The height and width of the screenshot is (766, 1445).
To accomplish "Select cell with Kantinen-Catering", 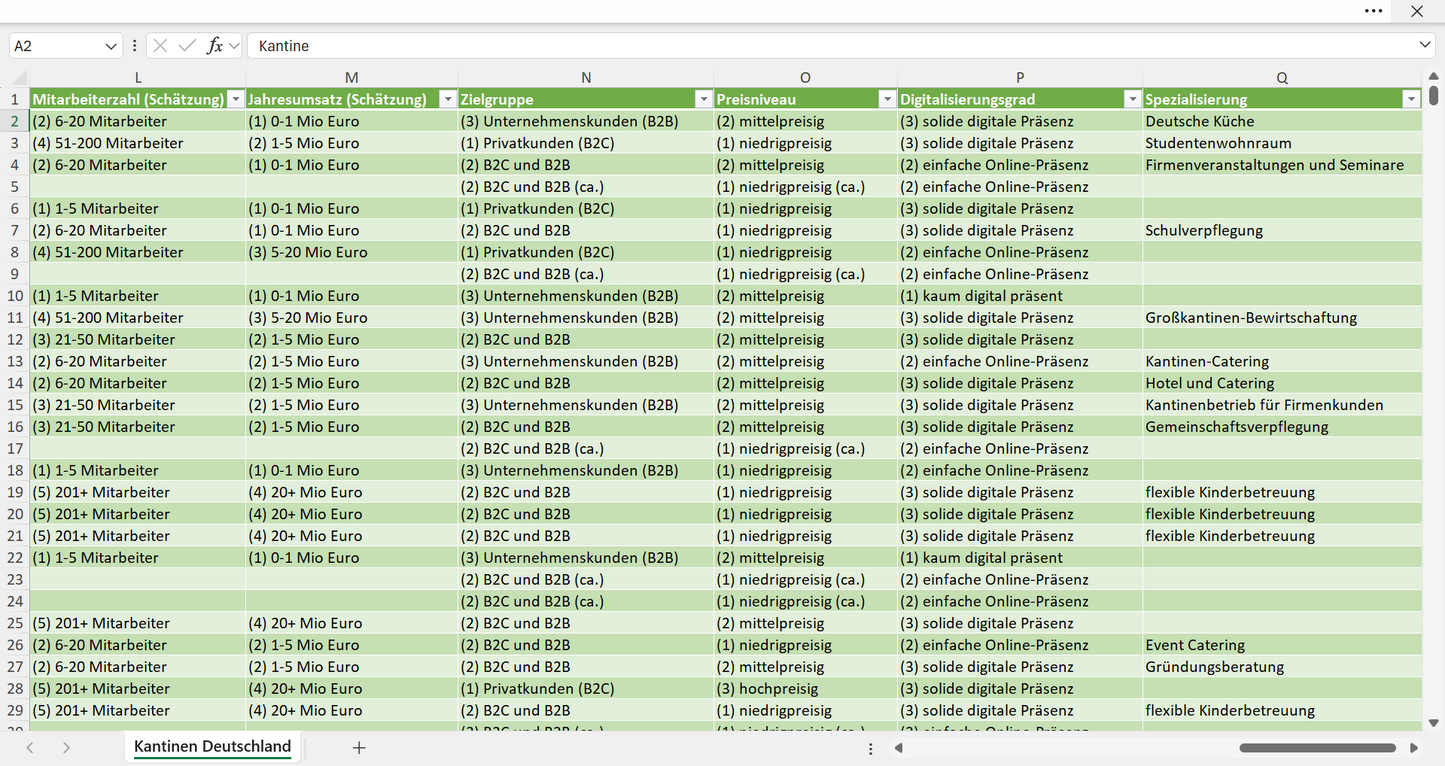I will tap(1282, 361).
